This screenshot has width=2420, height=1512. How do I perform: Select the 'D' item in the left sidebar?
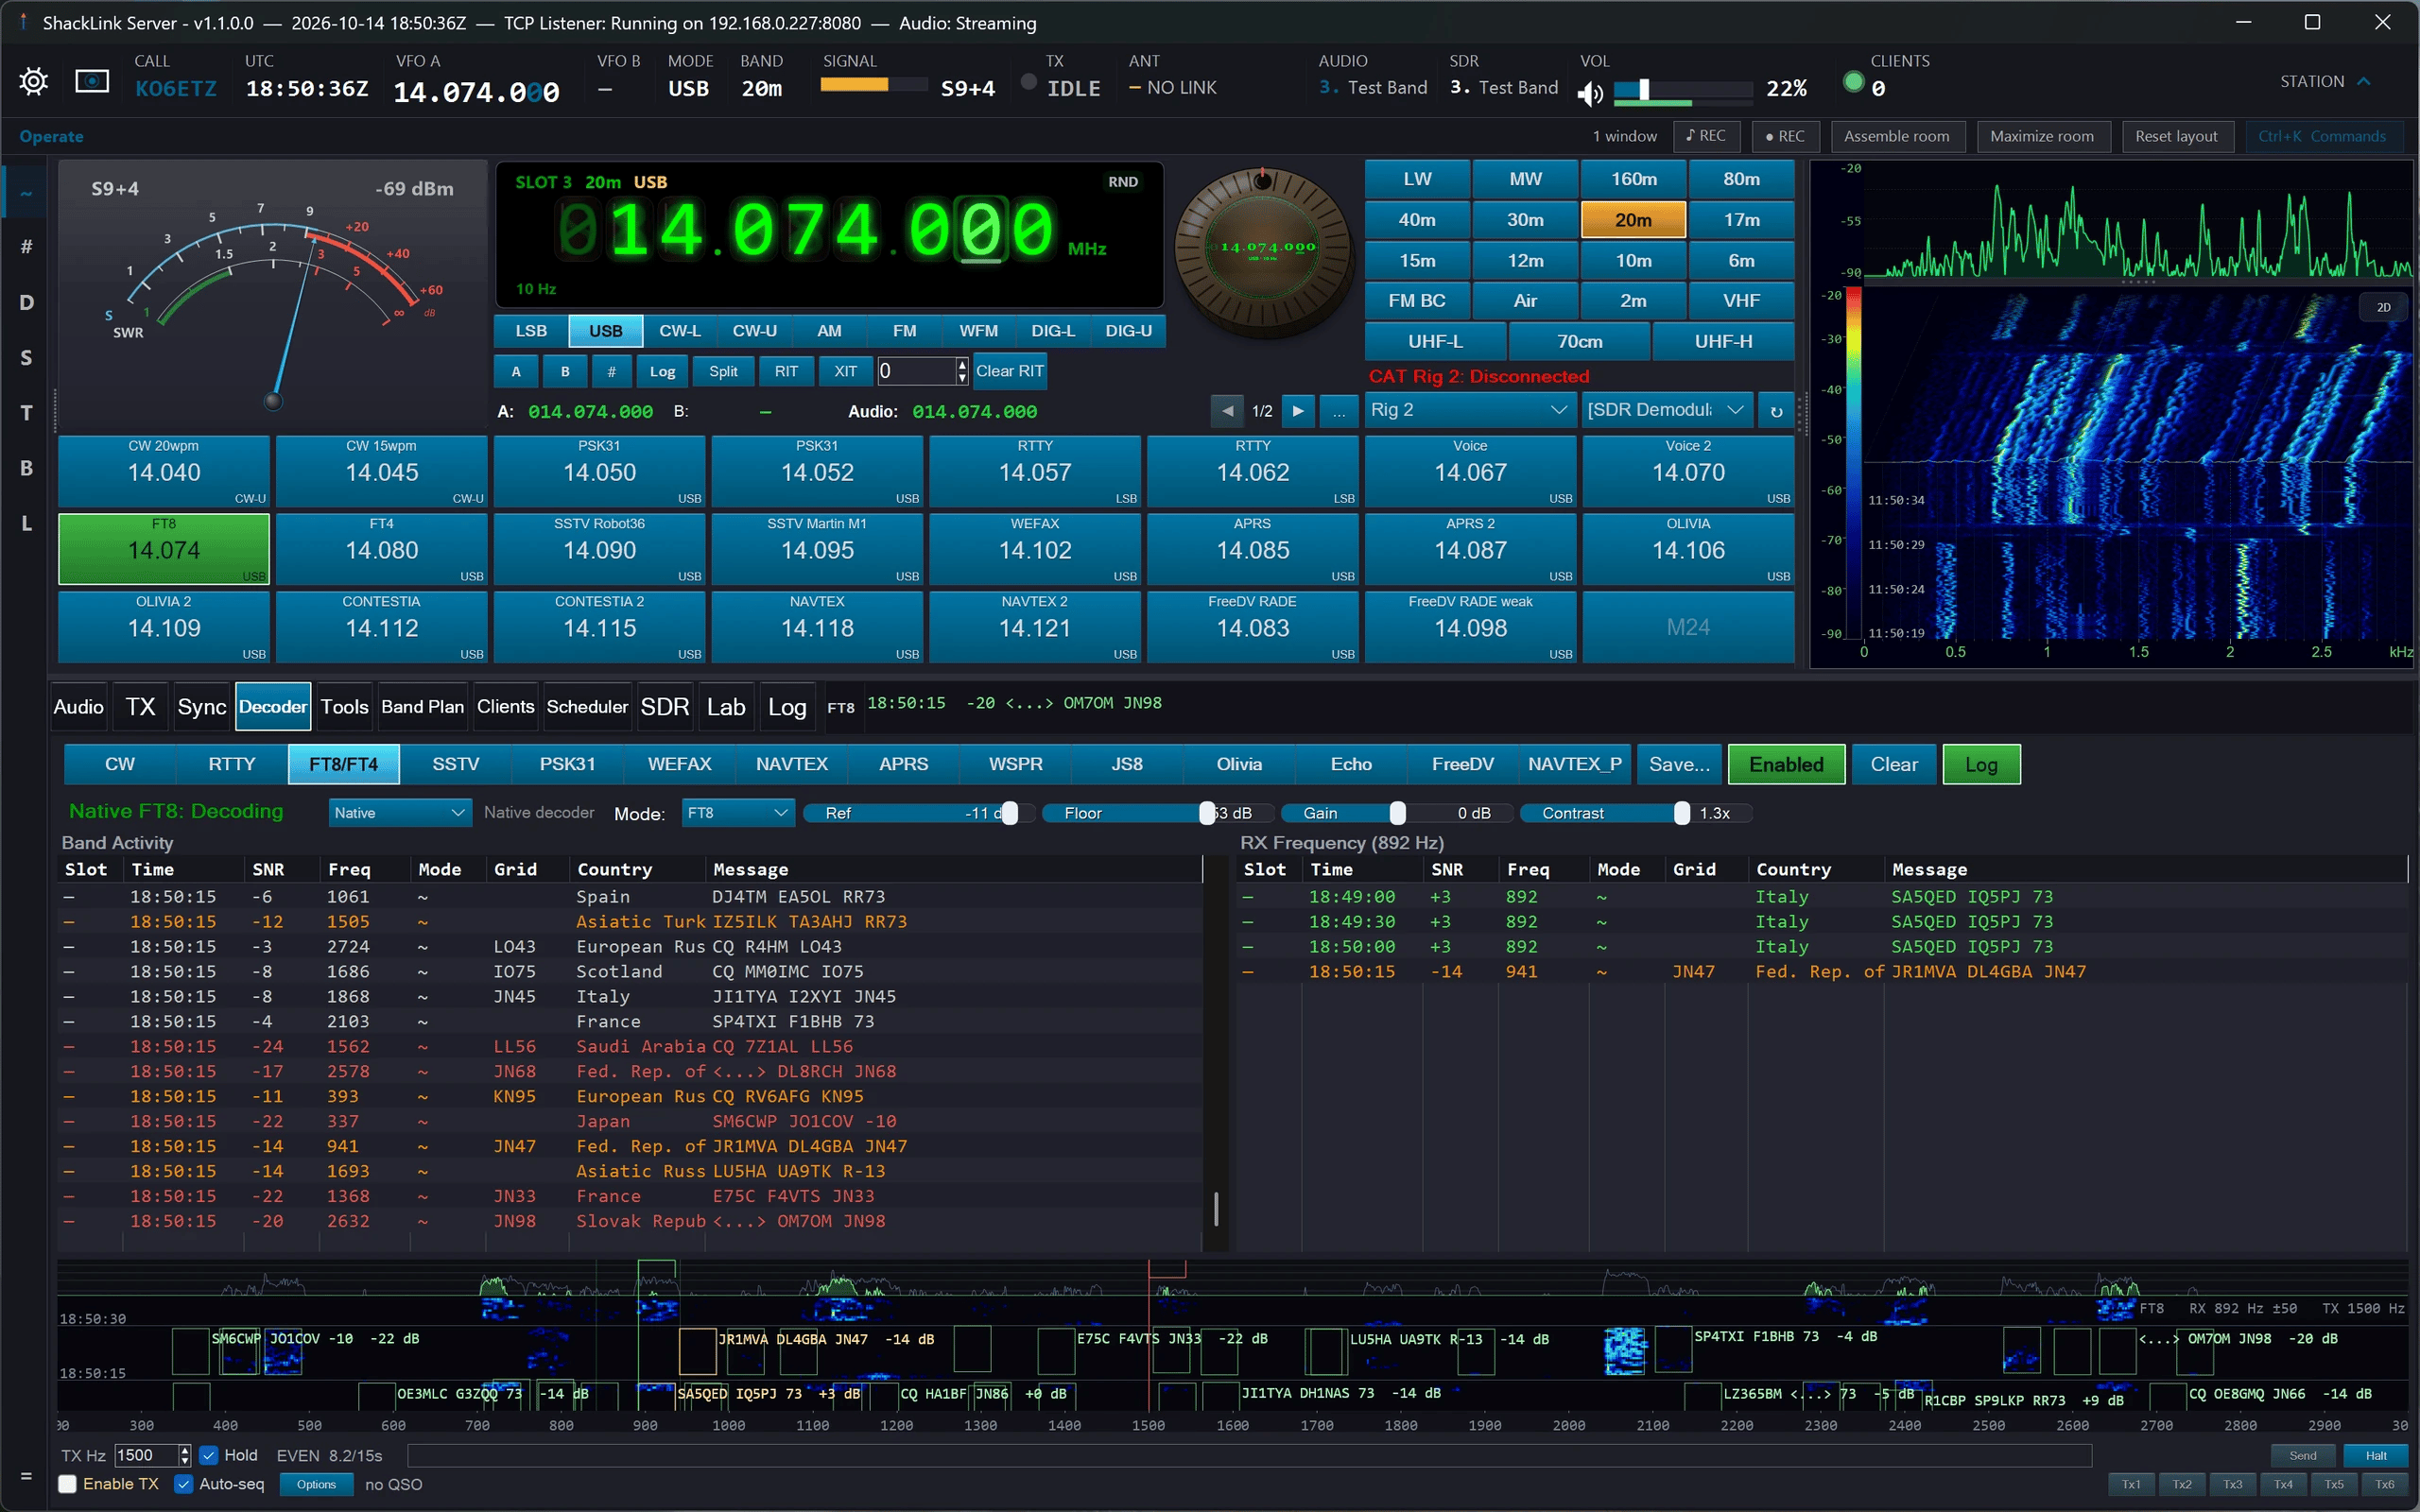26,302
